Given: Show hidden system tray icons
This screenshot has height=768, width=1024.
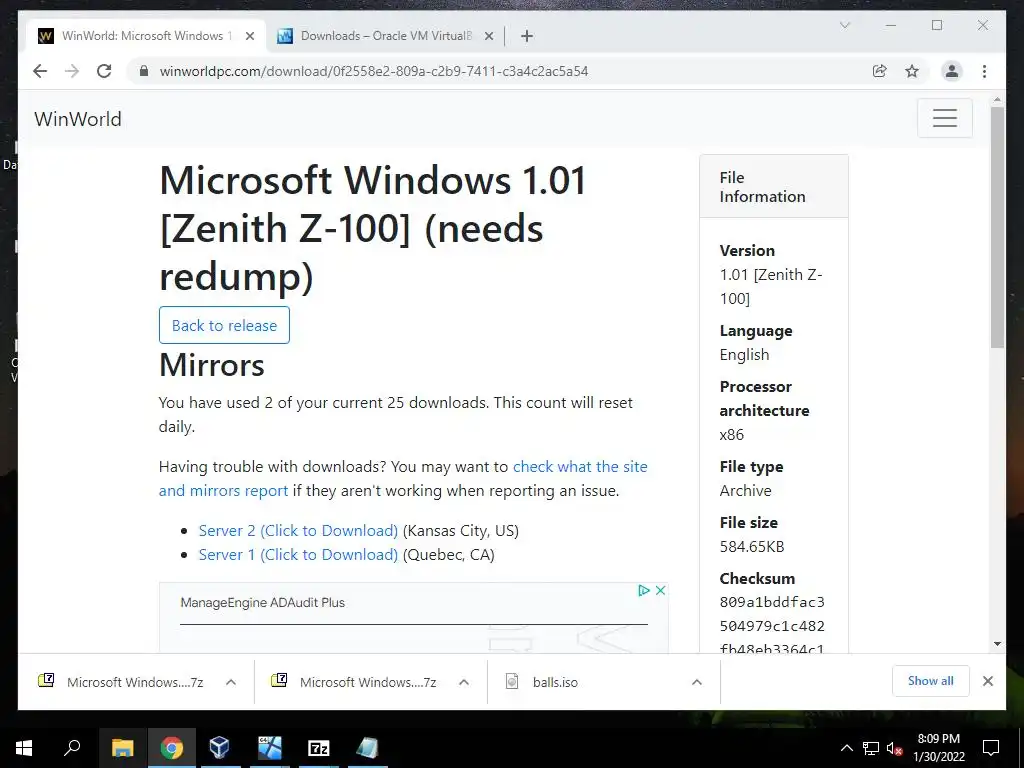Looking at the screenshot, I should 846,748.
